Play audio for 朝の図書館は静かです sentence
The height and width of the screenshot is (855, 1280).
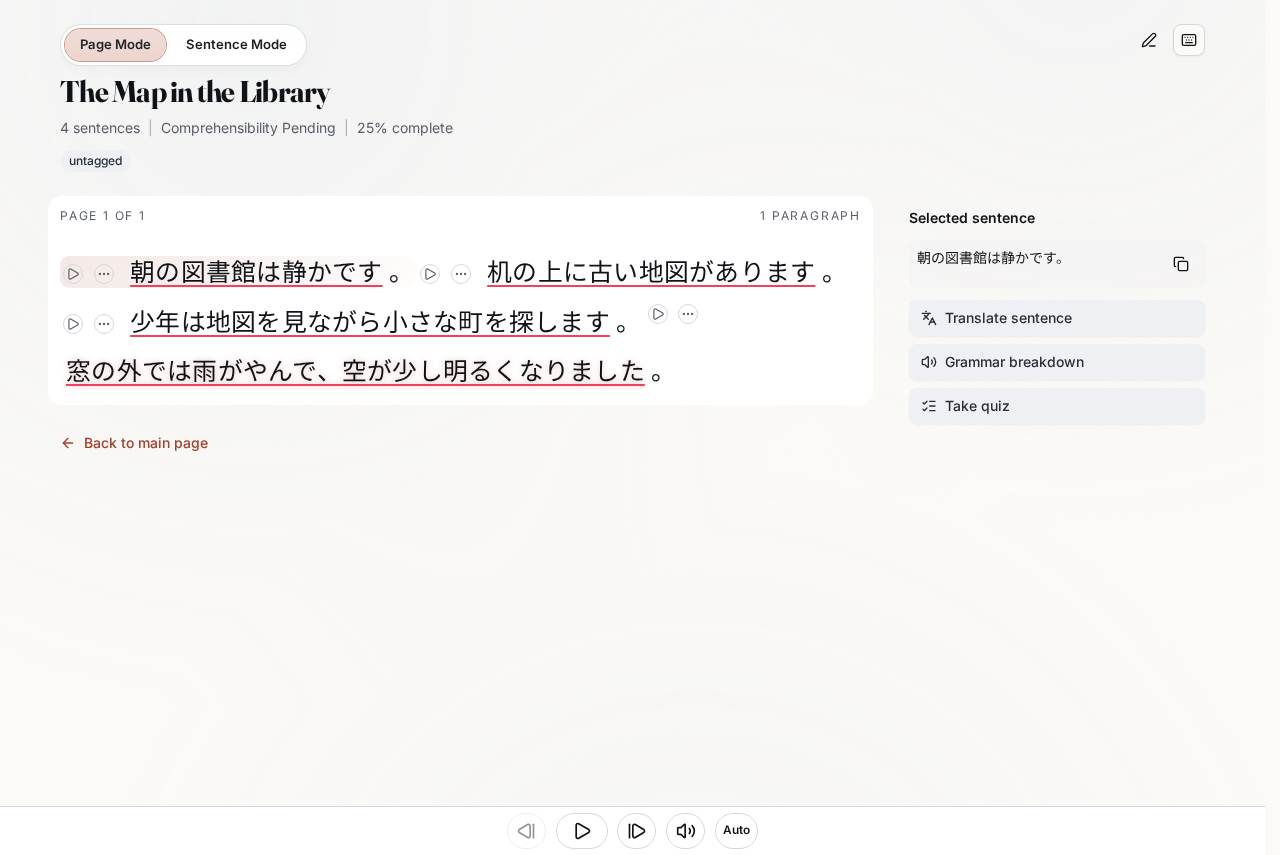[73, 274]
